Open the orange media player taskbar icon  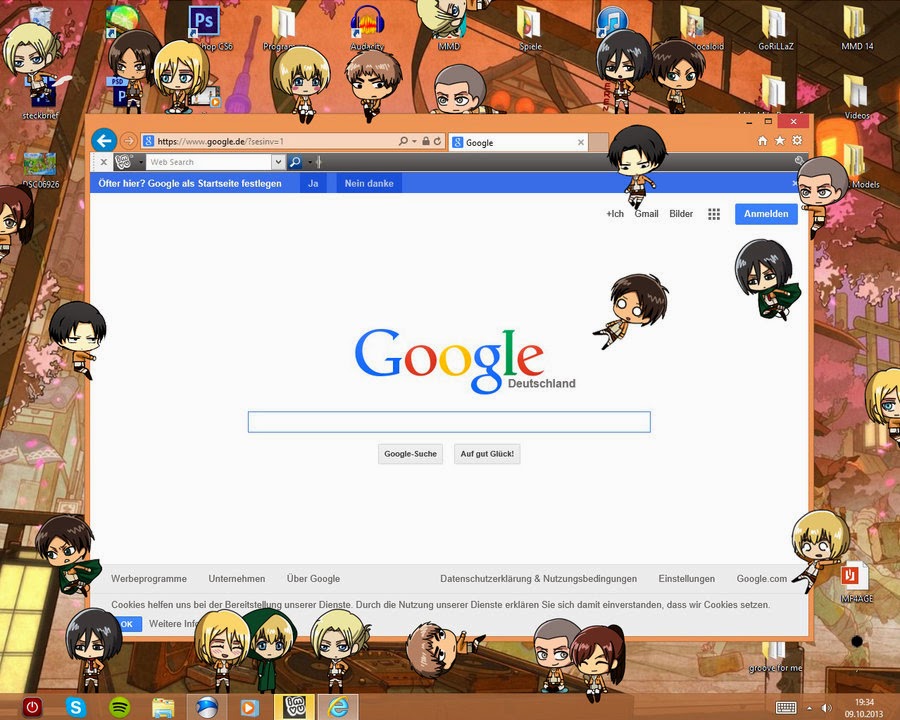pyautogui.click(x=250, y=707)
